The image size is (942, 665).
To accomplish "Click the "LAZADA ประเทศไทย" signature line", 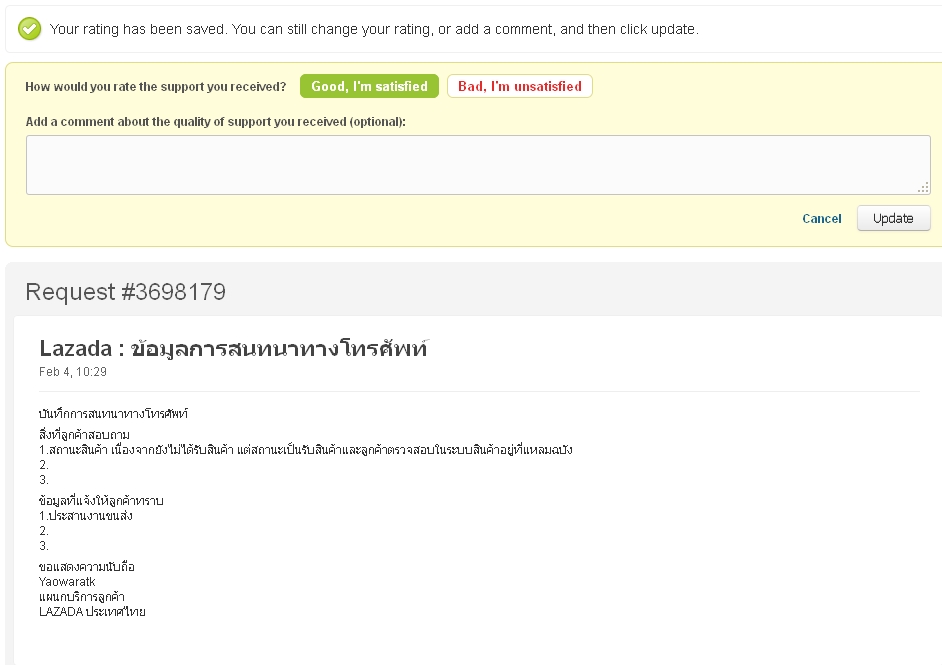I will (92, 612).
